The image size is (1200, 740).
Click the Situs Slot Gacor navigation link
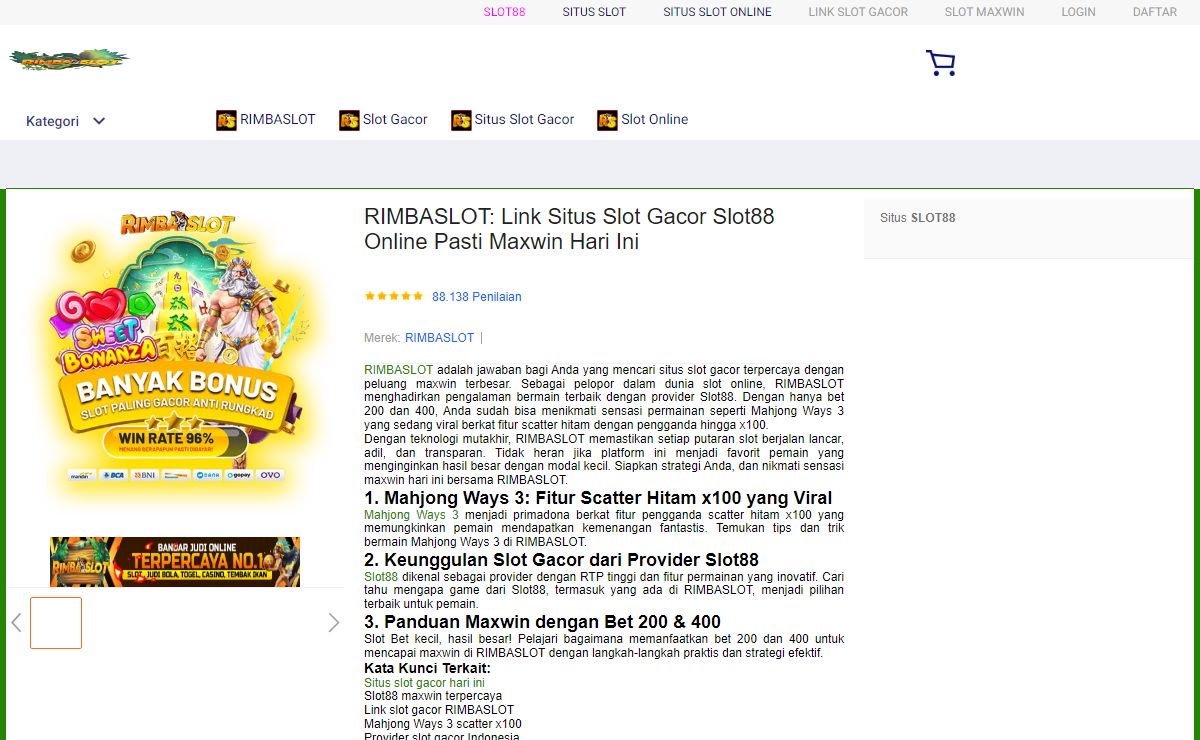click(x=524, y=119)
